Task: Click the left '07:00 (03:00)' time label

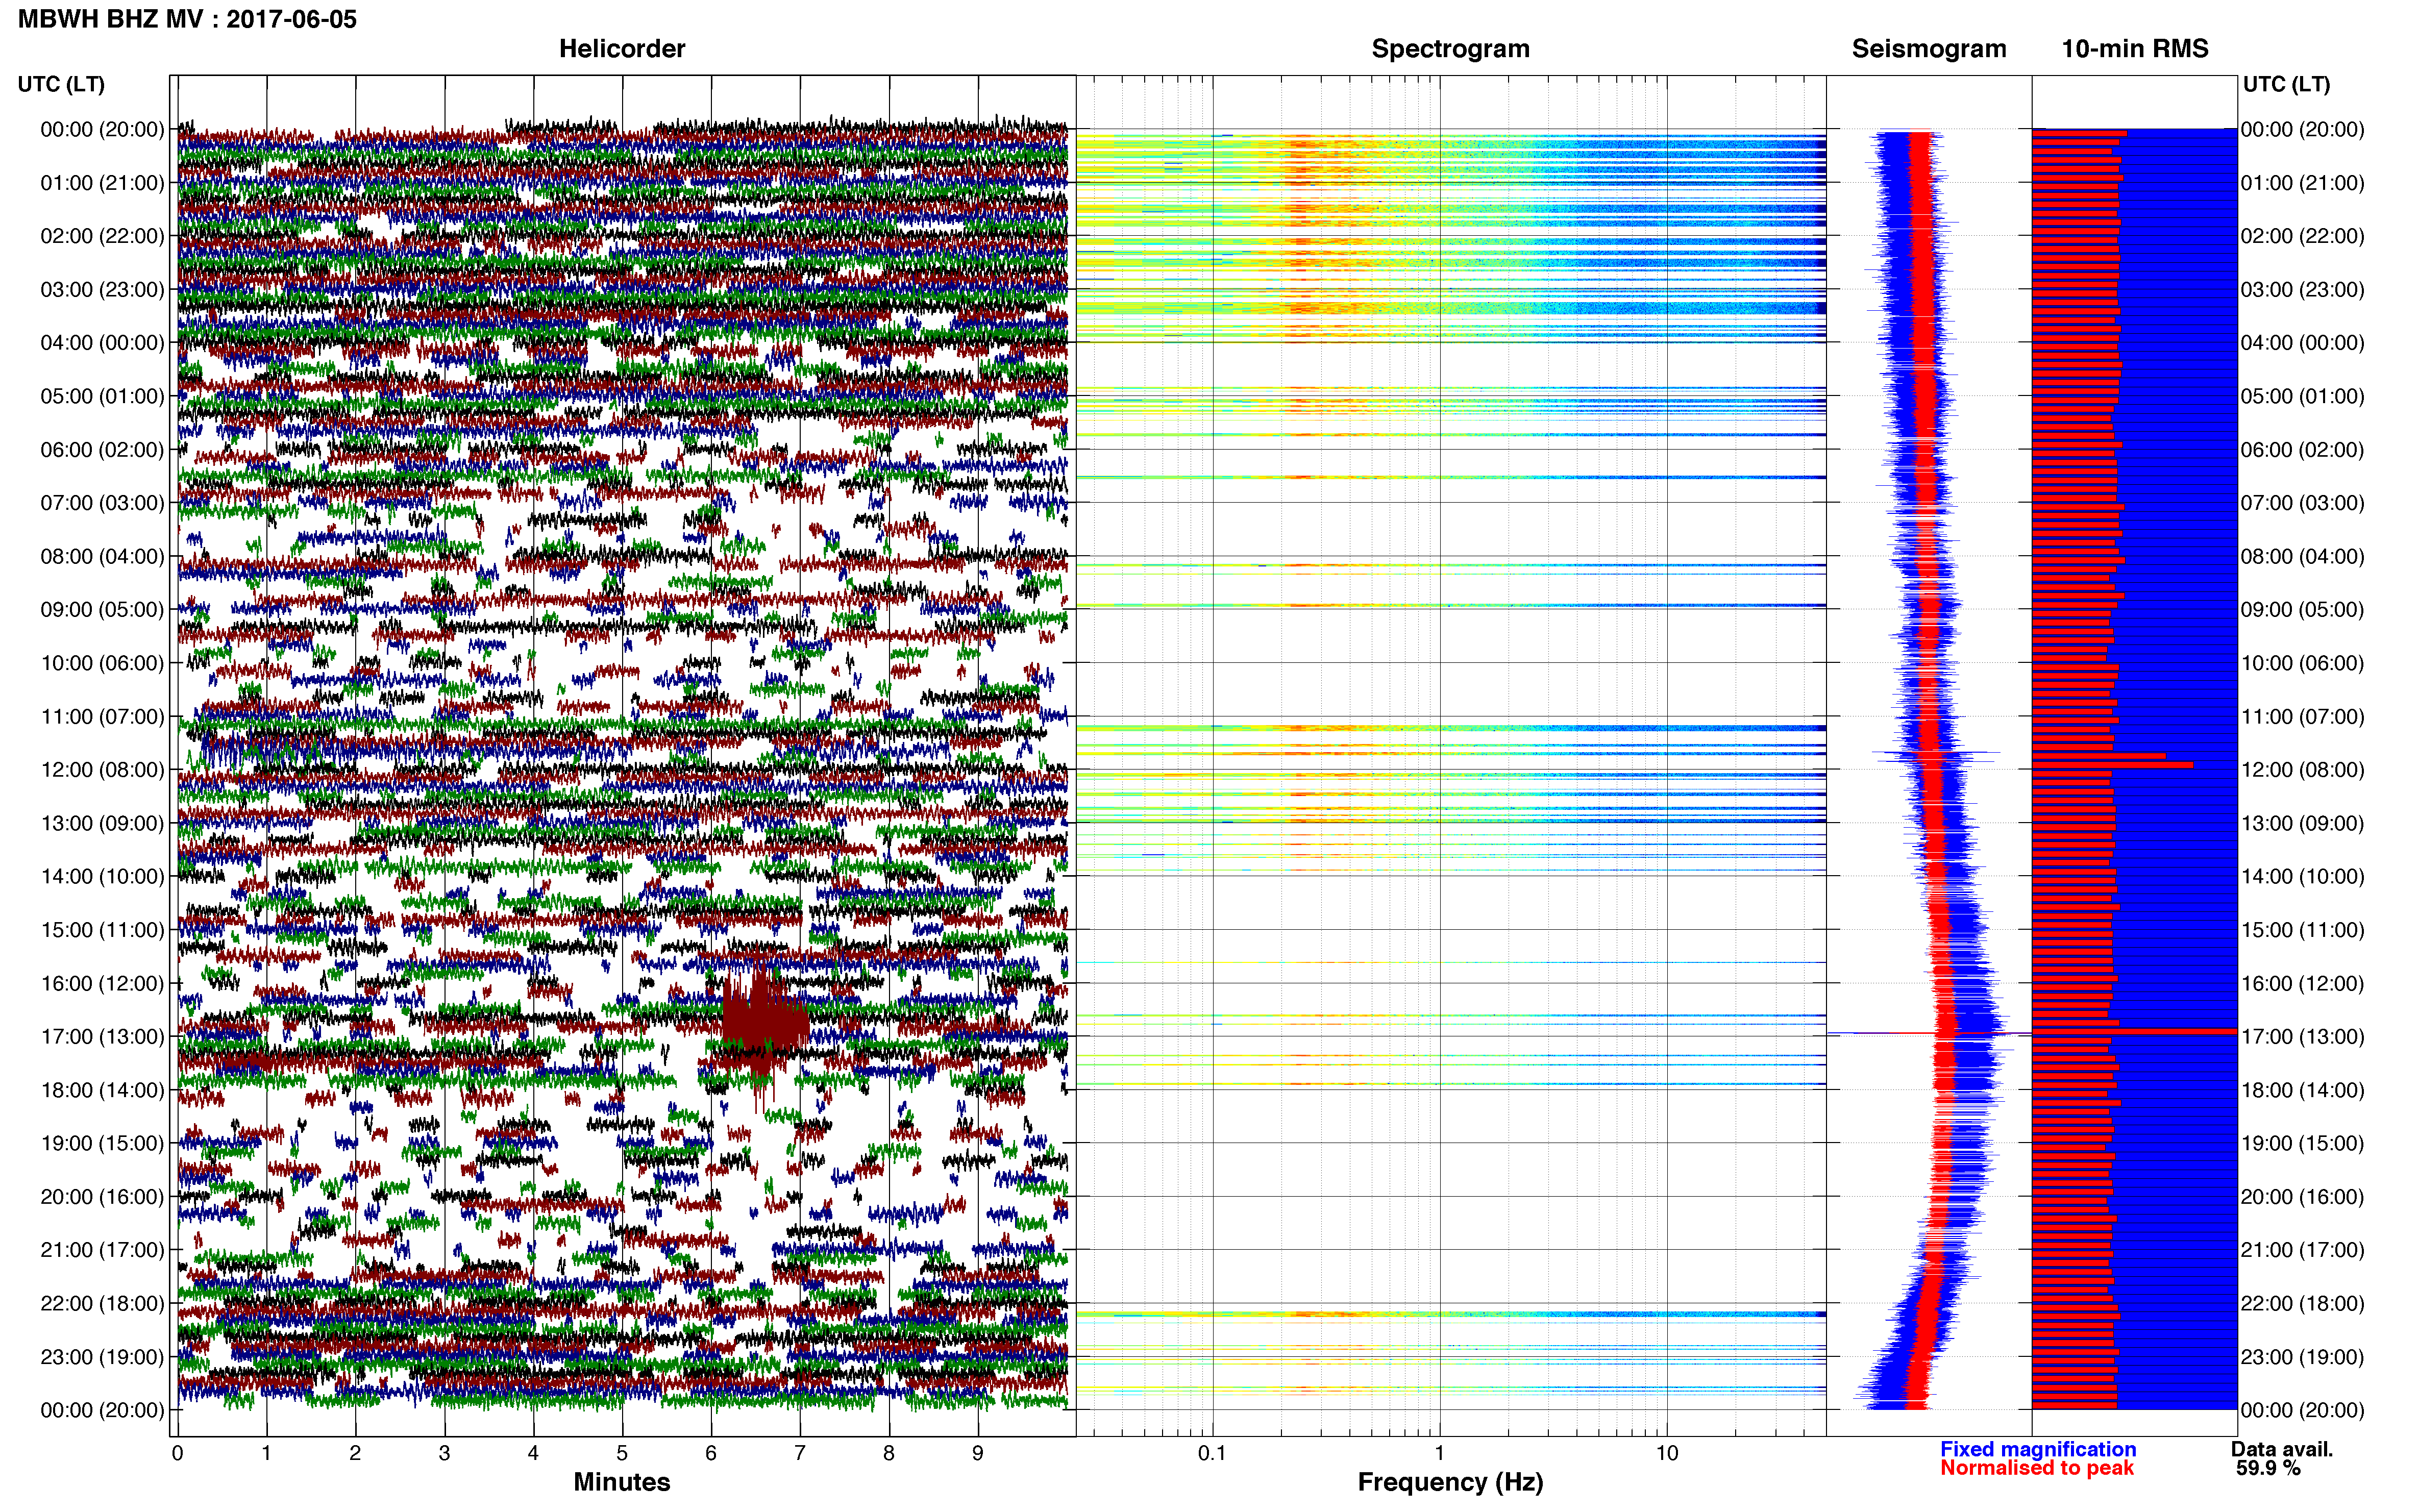Action: click(x=102, y=503)
